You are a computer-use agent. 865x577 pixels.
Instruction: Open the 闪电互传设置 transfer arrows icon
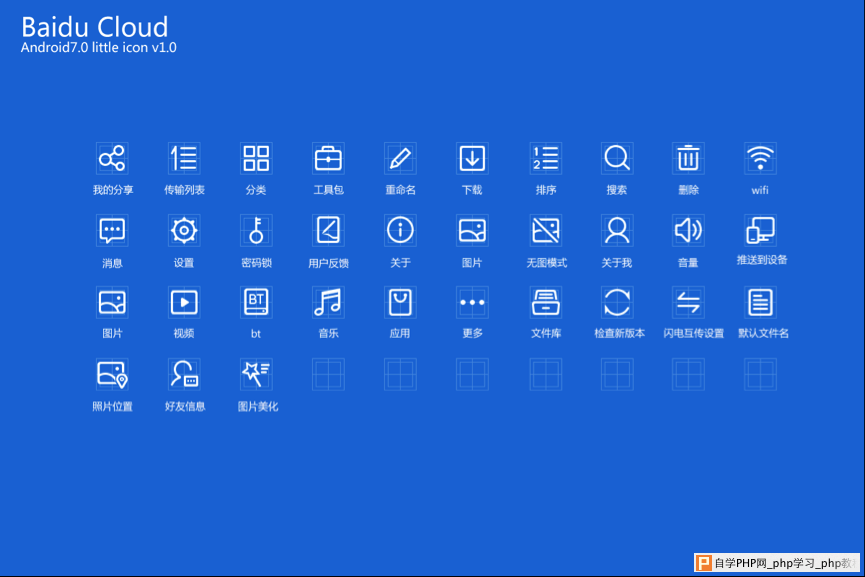(x=688, y=302)
